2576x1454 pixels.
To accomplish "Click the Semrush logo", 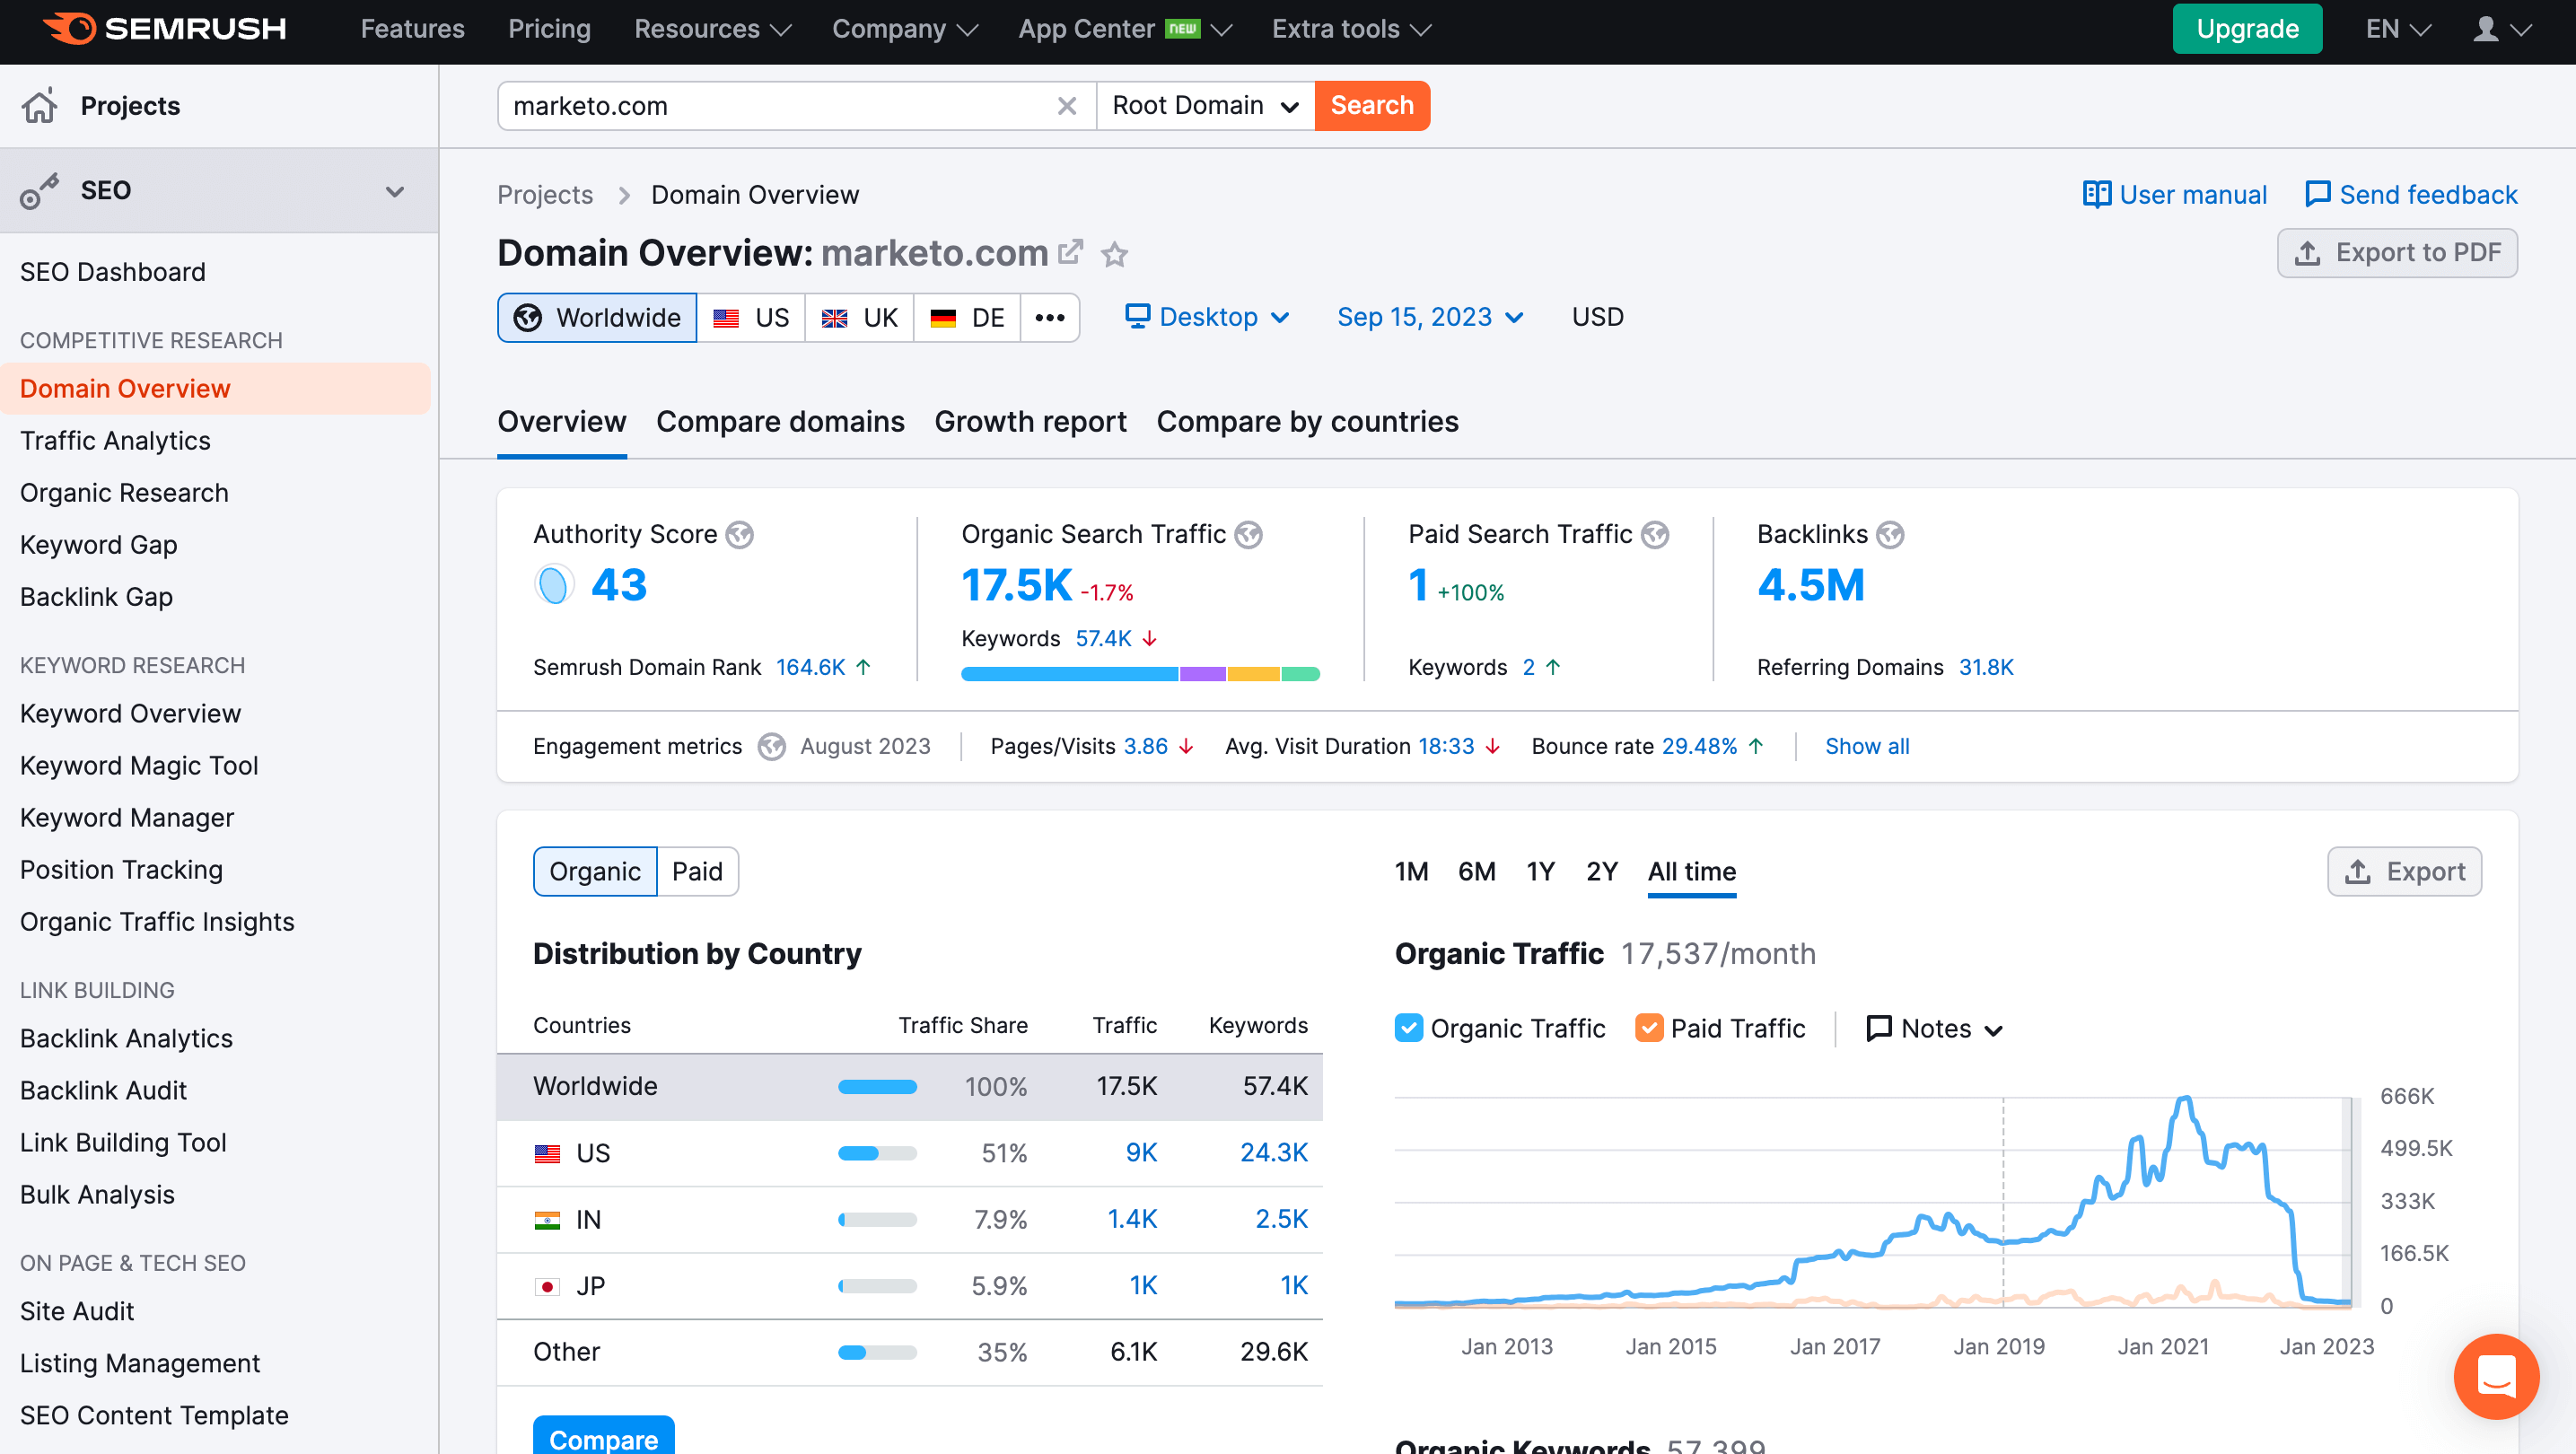I will pos(165,28).
